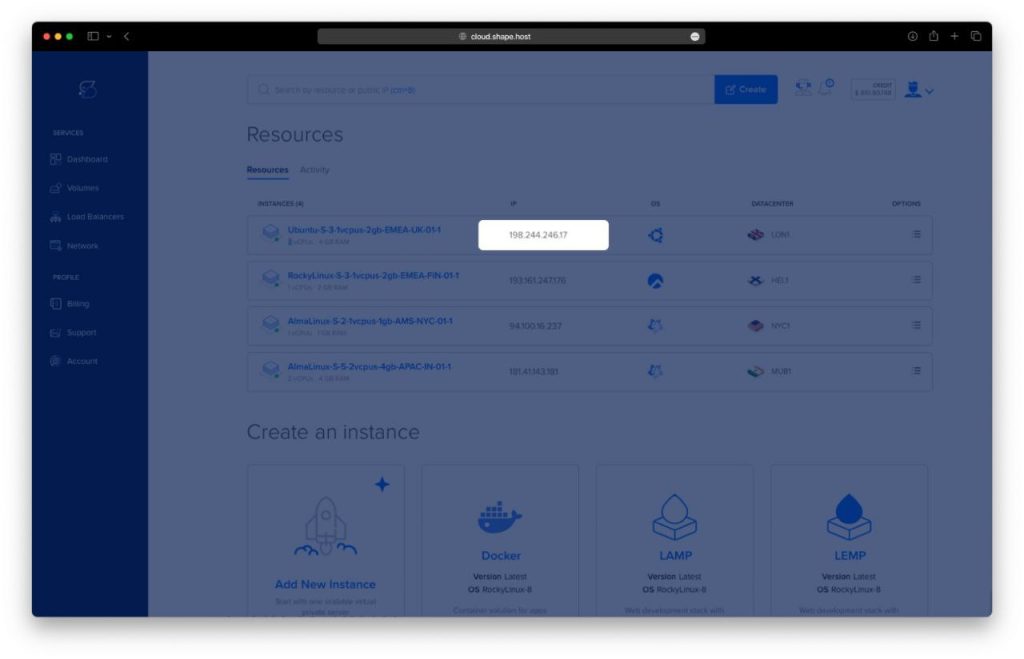Click the Ubuntu OS icon
Image resolution: width=1024 pixels, height=659 pixels.
656,235
